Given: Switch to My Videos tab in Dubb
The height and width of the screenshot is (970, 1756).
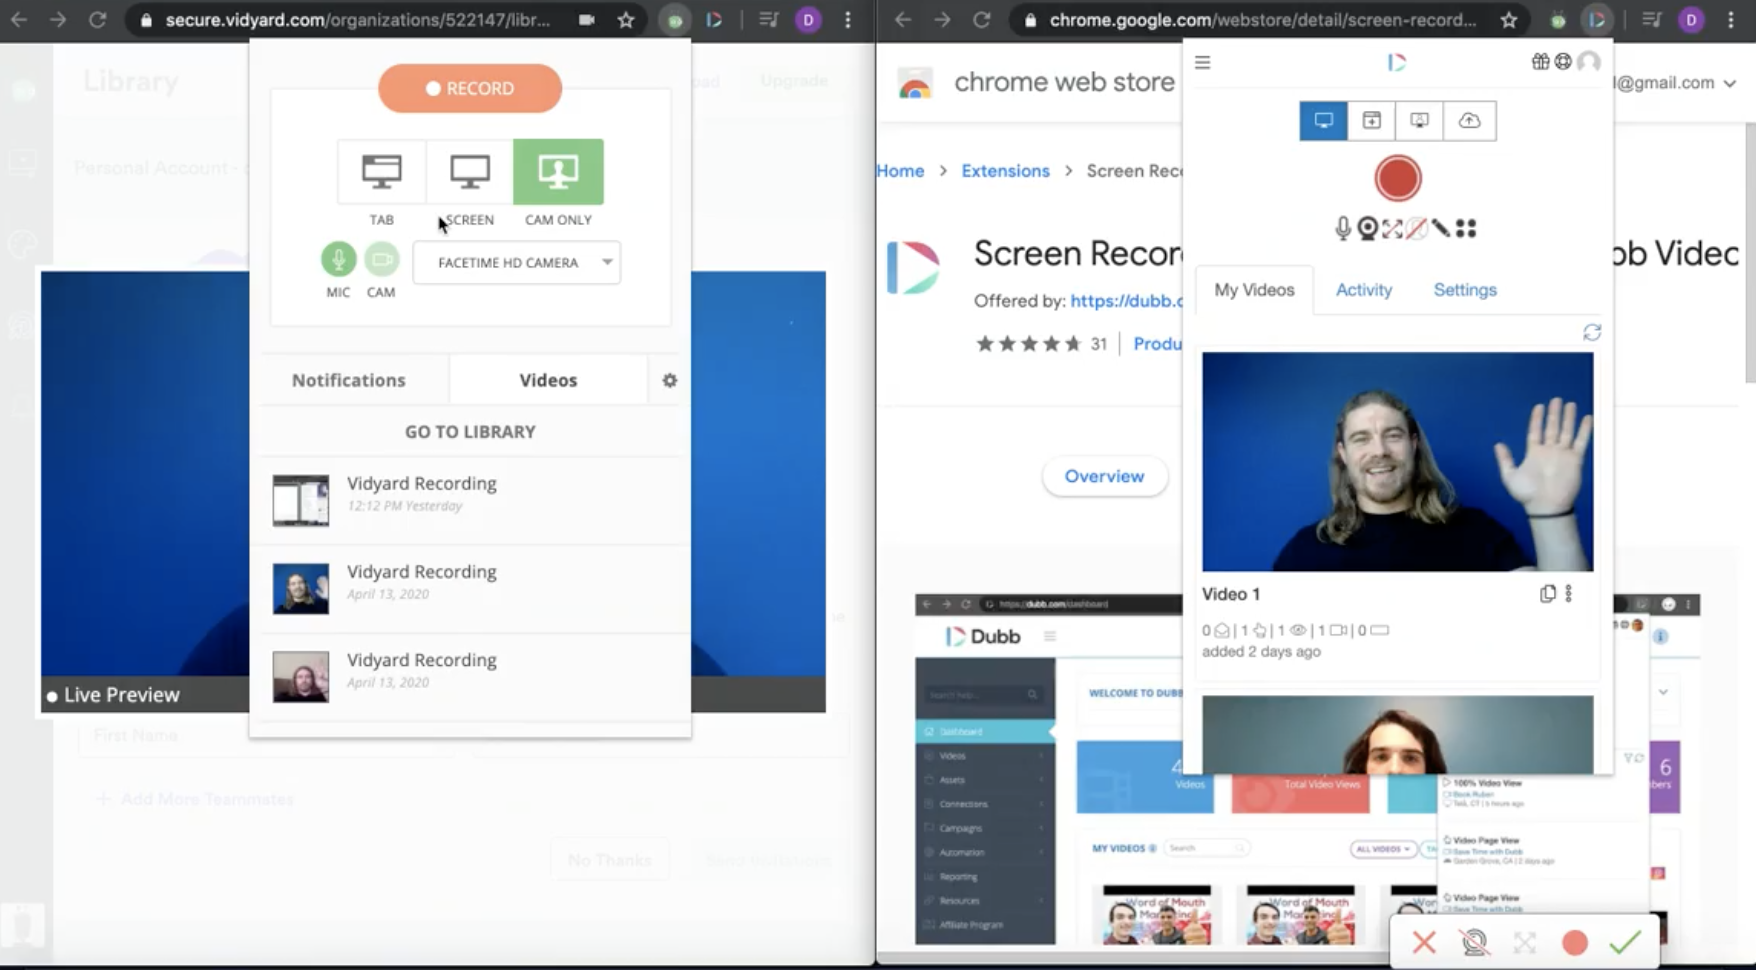Looking at the screenshot, I should pyautogui.click(x=1254, y=290).
